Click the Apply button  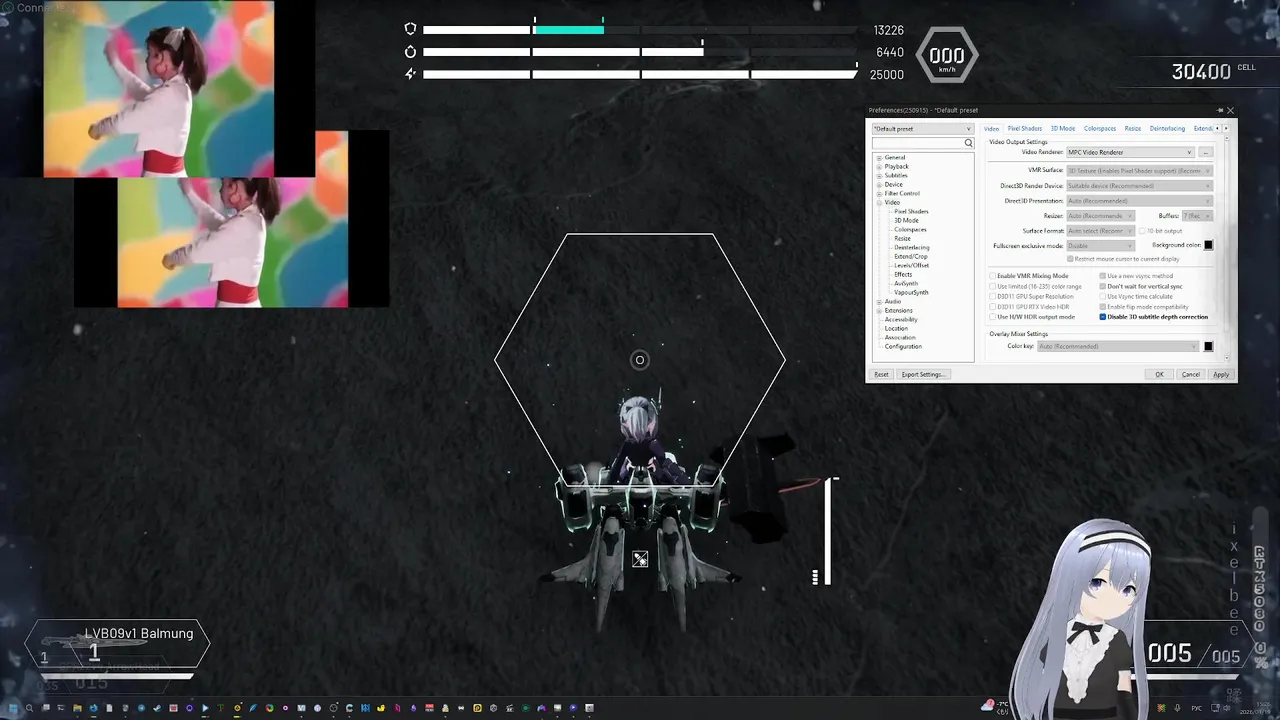[x=1221, y=374]
